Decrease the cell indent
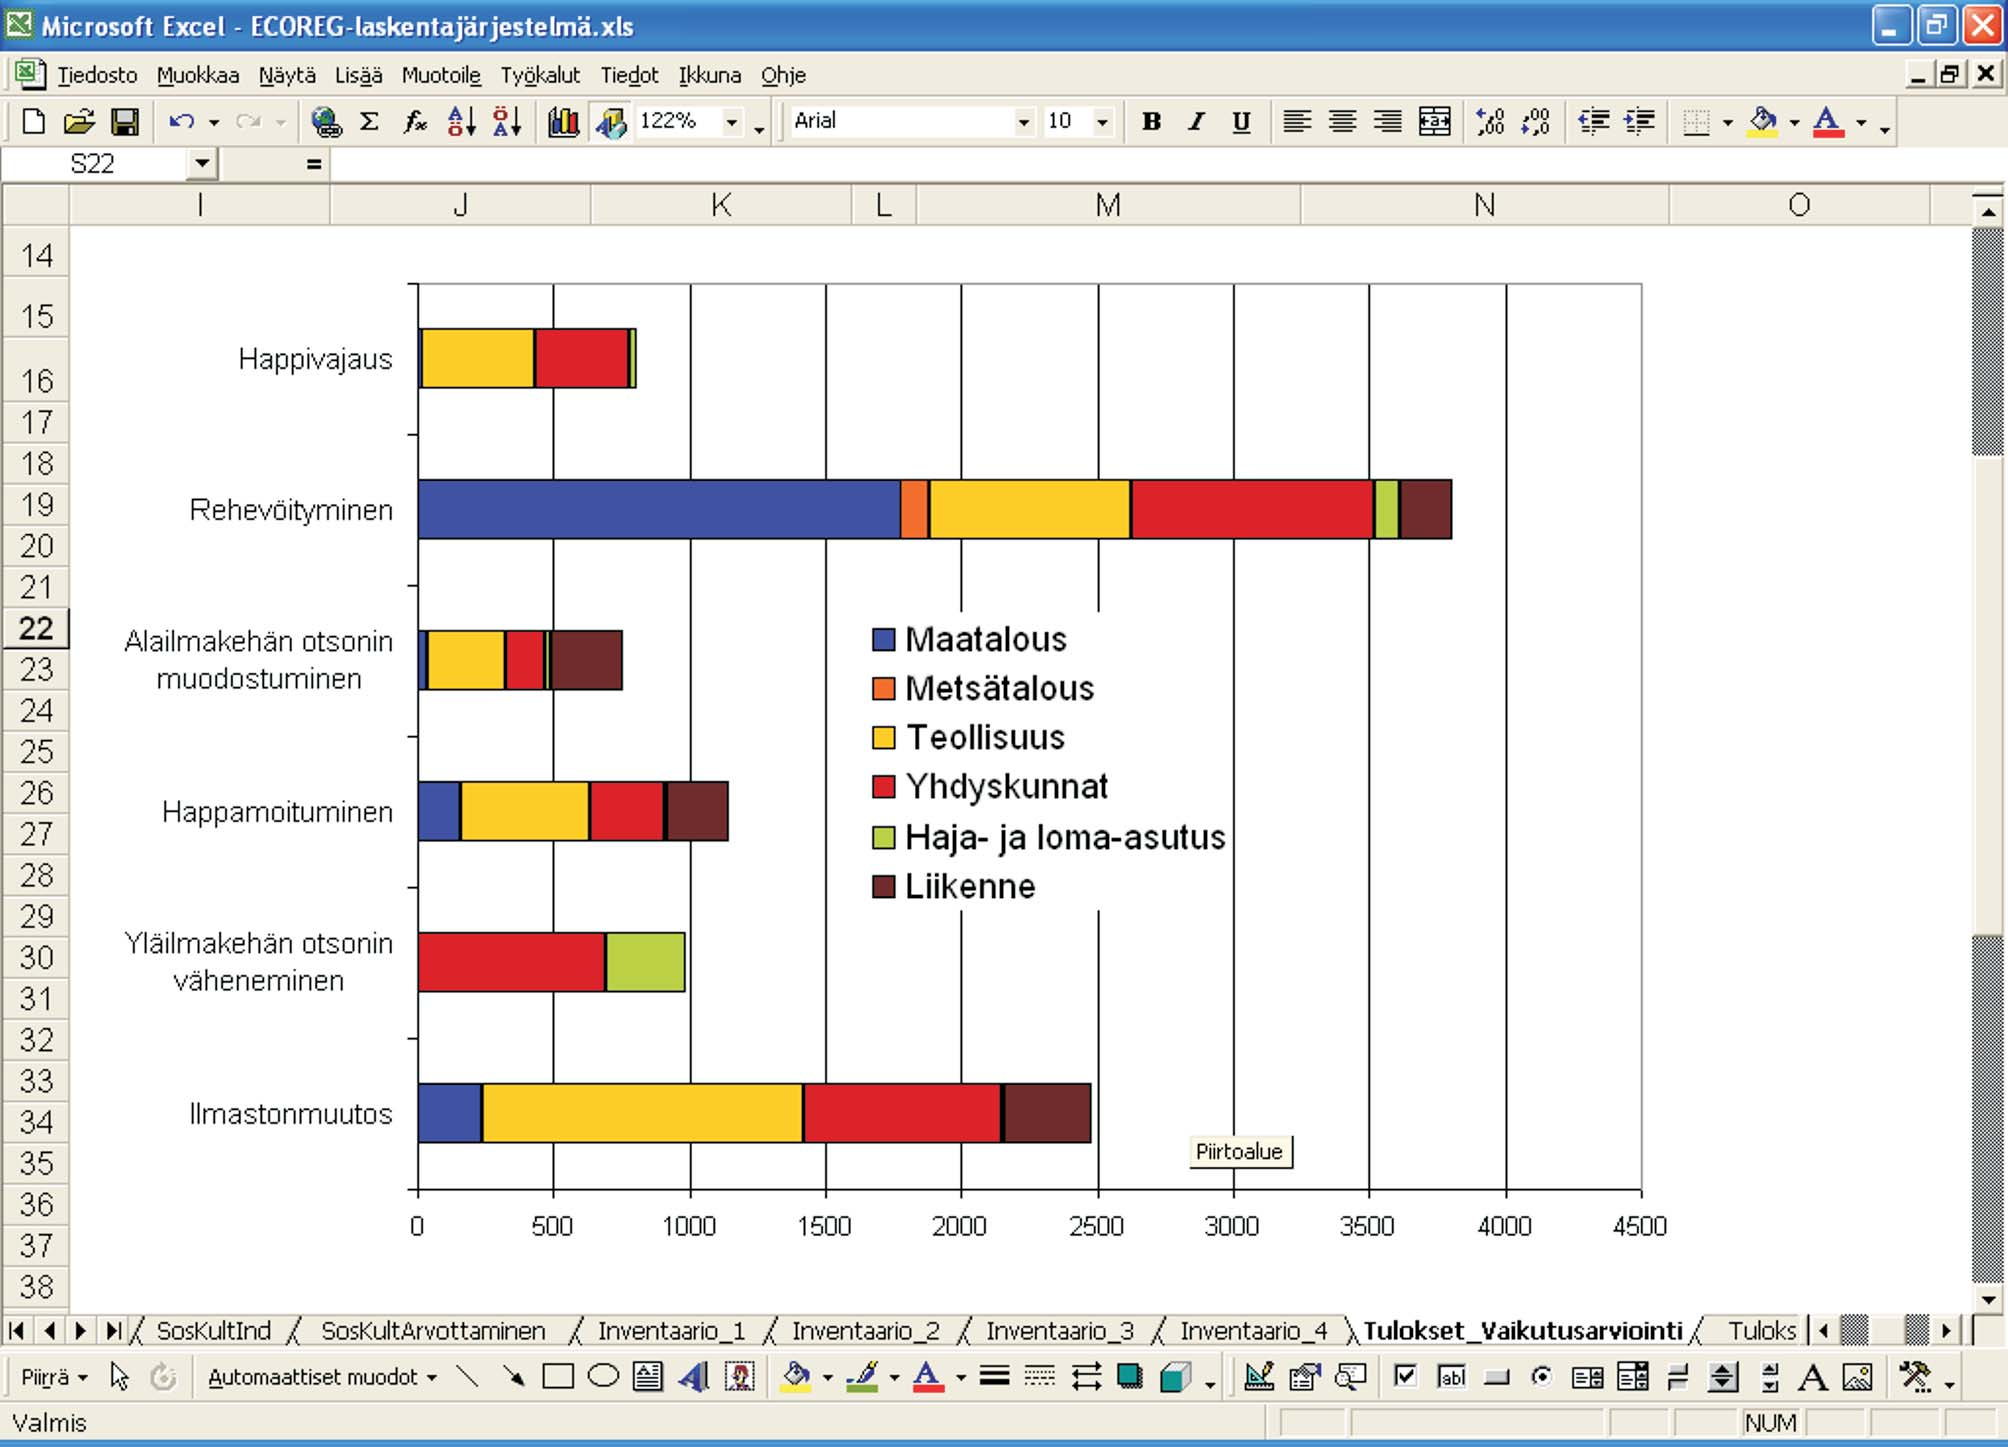This screenshot has width=2008, height=1447. [1593, 122]
